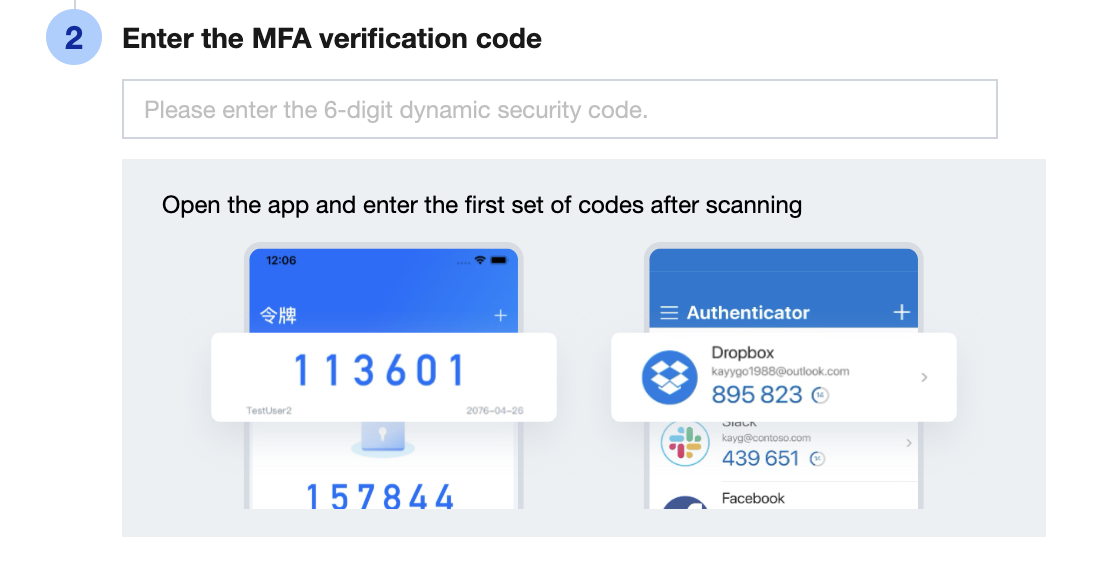Select the 157844 token code
The height and width of the screenshot is (576, 1094).
pos(380,497)
